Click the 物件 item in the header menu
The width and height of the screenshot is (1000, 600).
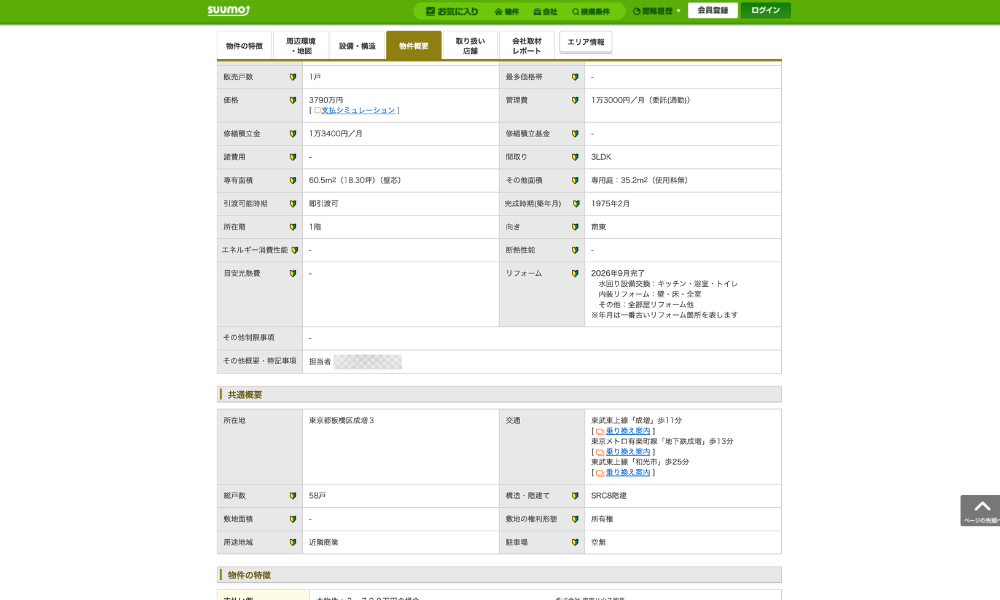tap(507, 11)
